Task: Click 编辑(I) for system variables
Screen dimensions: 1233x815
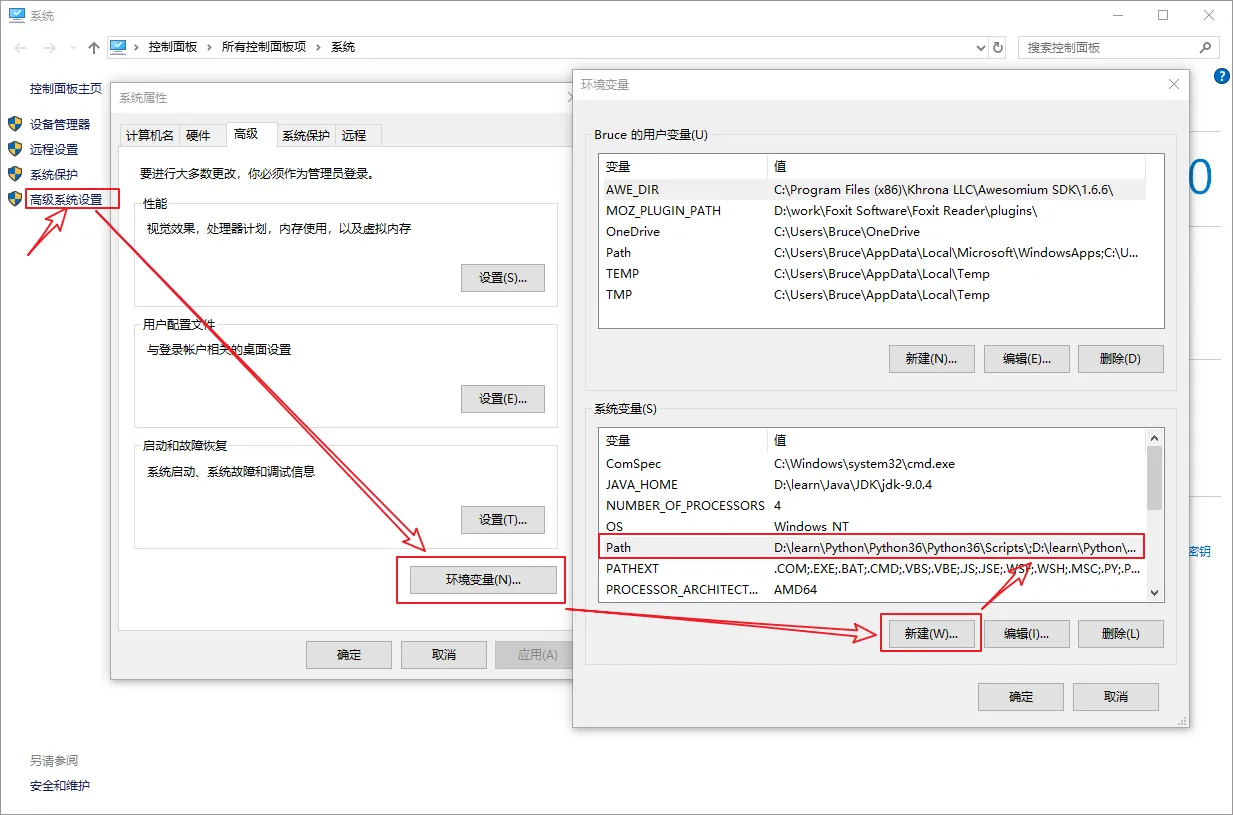Action: point(1026,633)
